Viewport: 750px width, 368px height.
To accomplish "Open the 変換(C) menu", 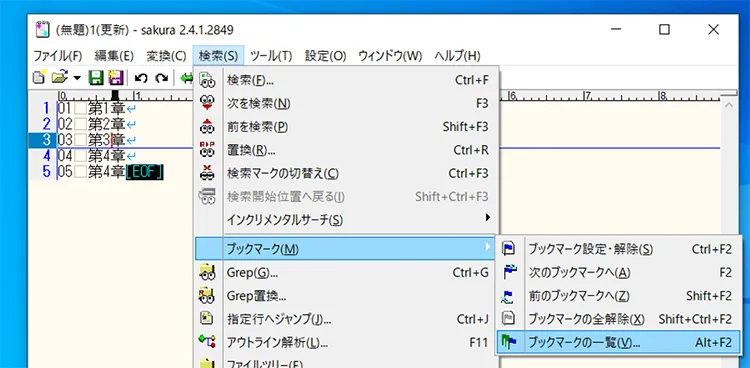I will (166, 56).
